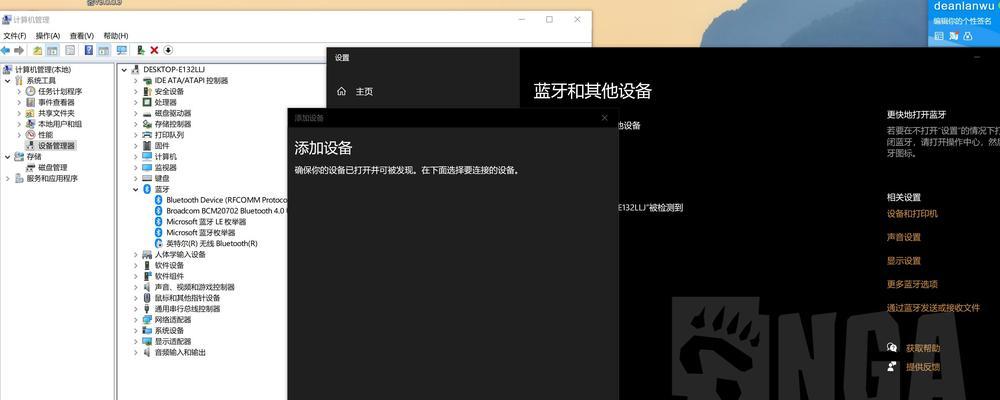Click the Up one level folder toolbar icon
This screenshot has height=400, width=1000.
(x=38, y=50)
